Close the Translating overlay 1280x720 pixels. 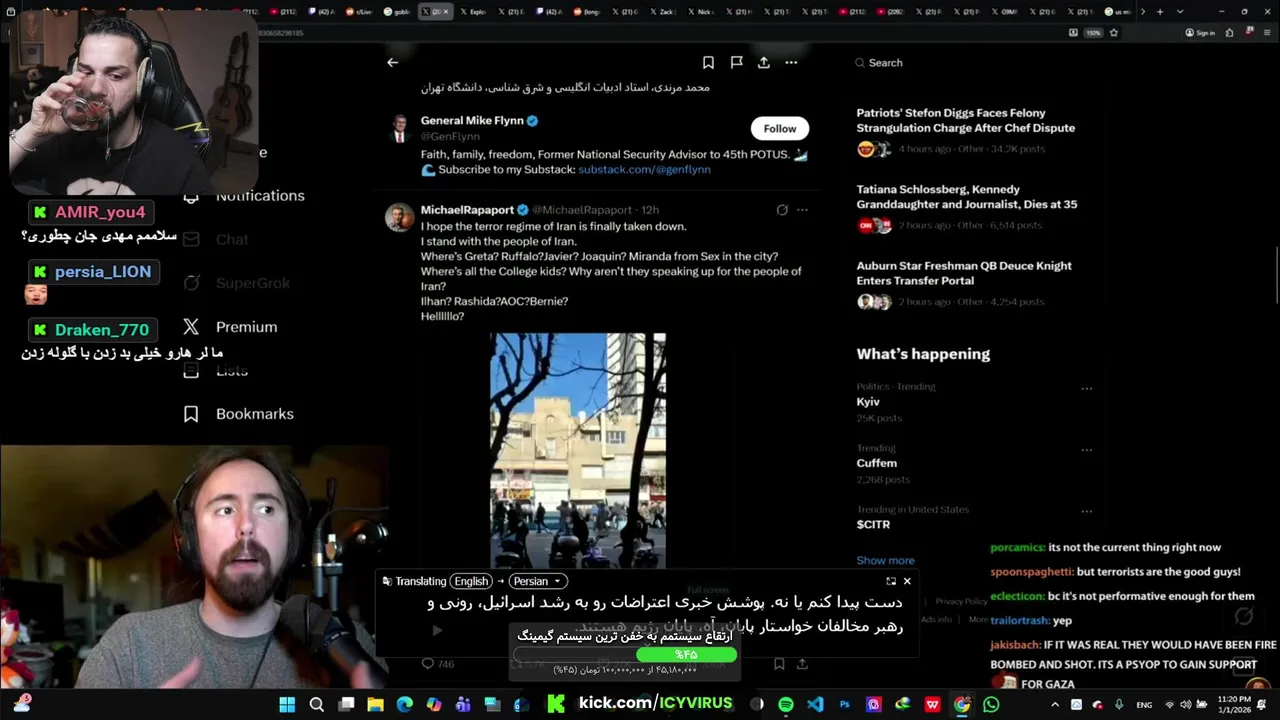907,581
